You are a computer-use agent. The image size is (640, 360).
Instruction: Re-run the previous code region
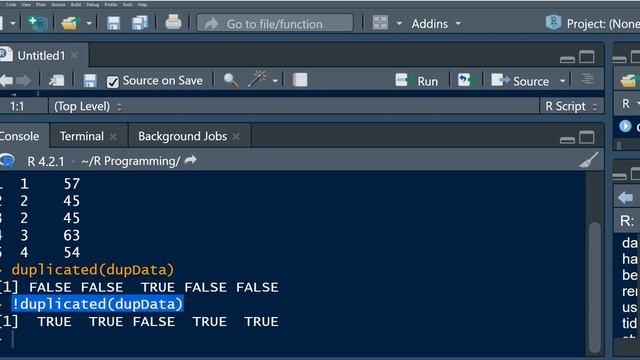pos(466,80)
